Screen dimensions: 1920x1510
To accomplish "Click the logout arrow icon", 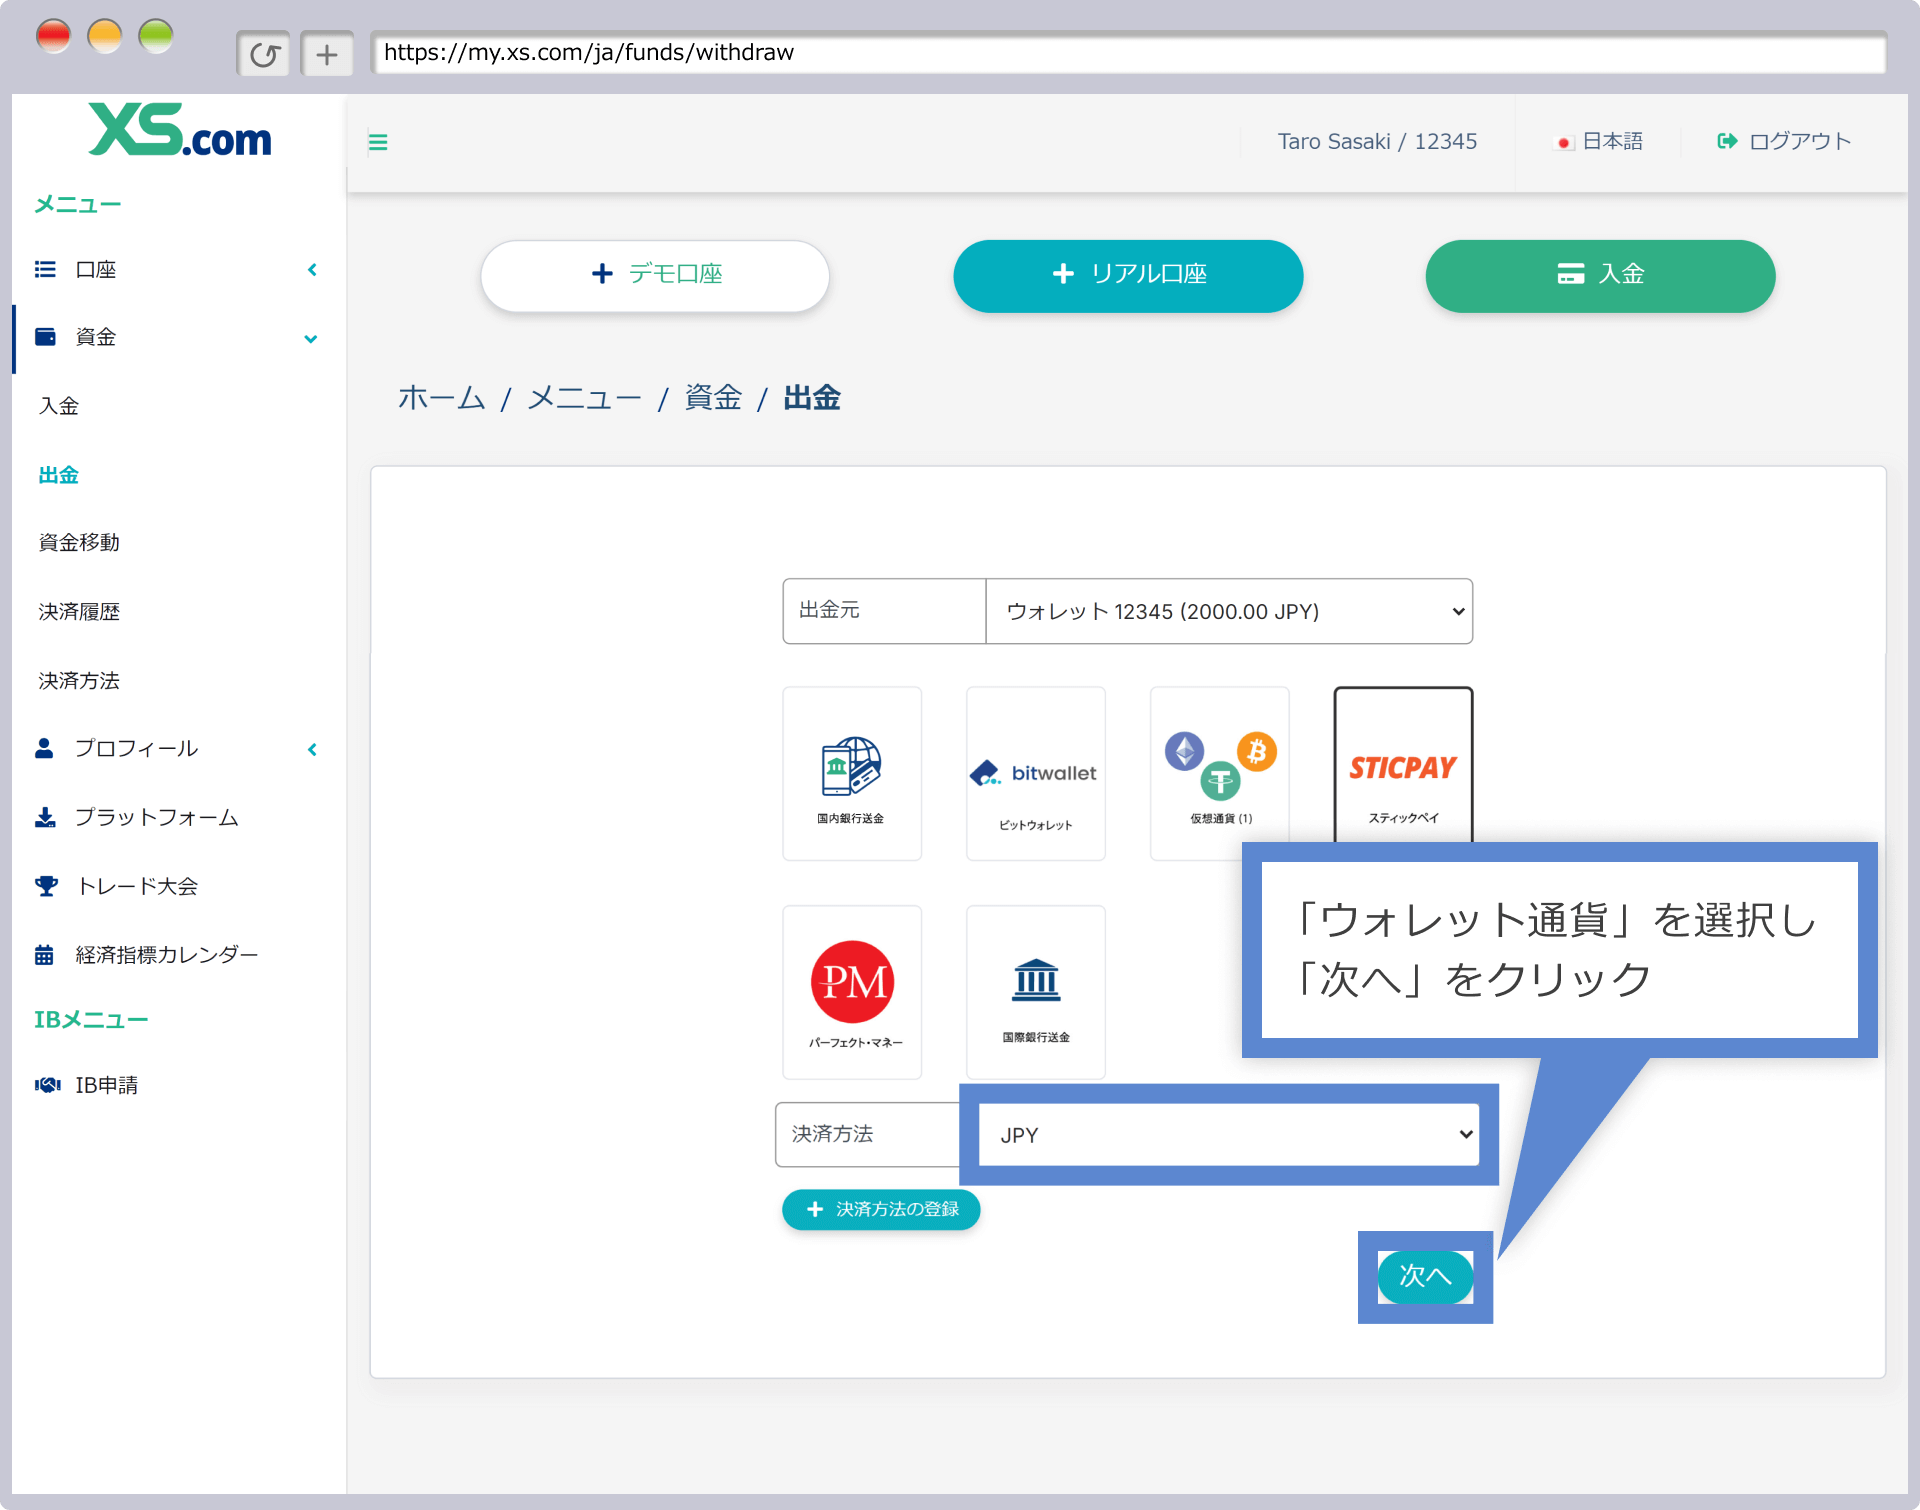I will pyautogui.click(x=1727, y=142).
